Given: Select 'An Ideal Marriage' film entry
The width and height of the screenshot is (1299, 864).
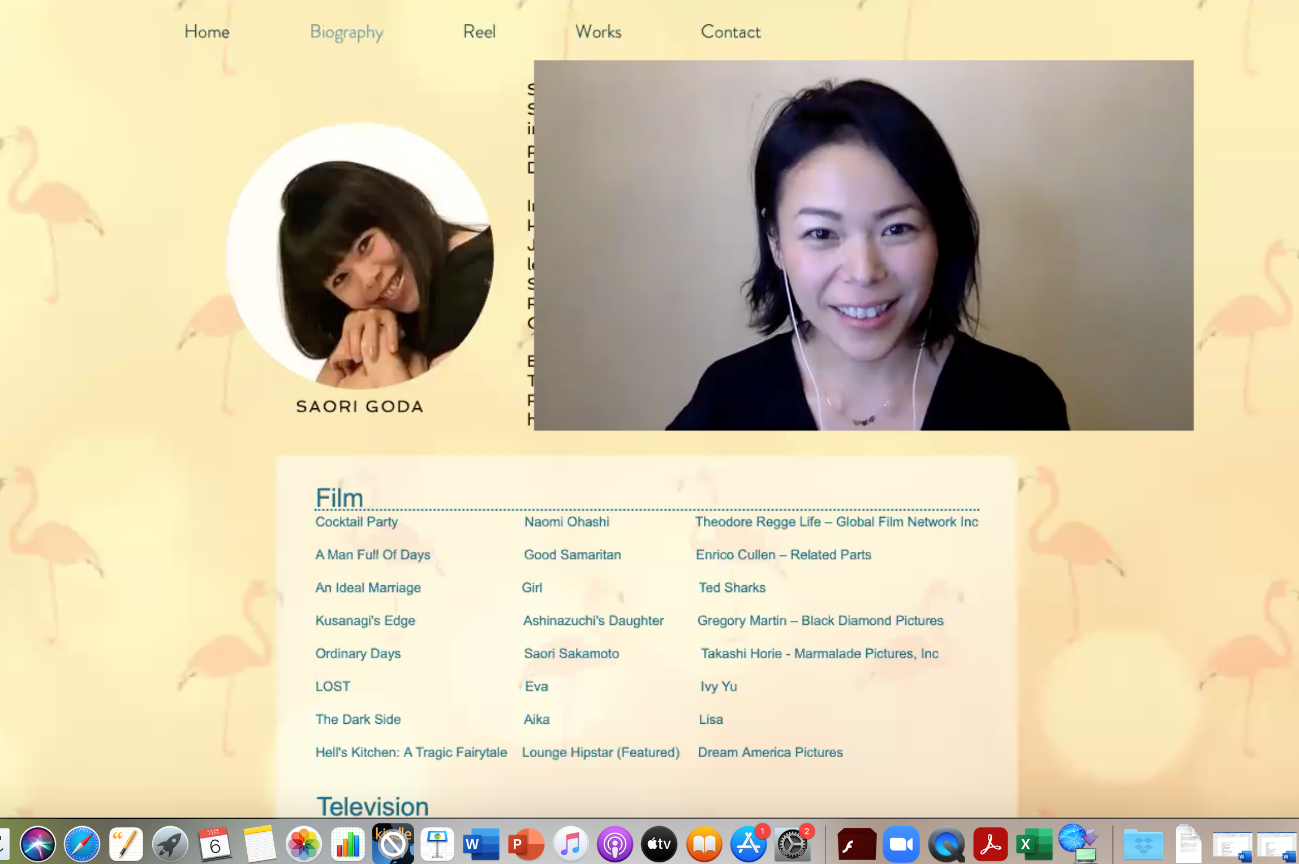Looking at the screenshot, I should [x=368, y=588].
